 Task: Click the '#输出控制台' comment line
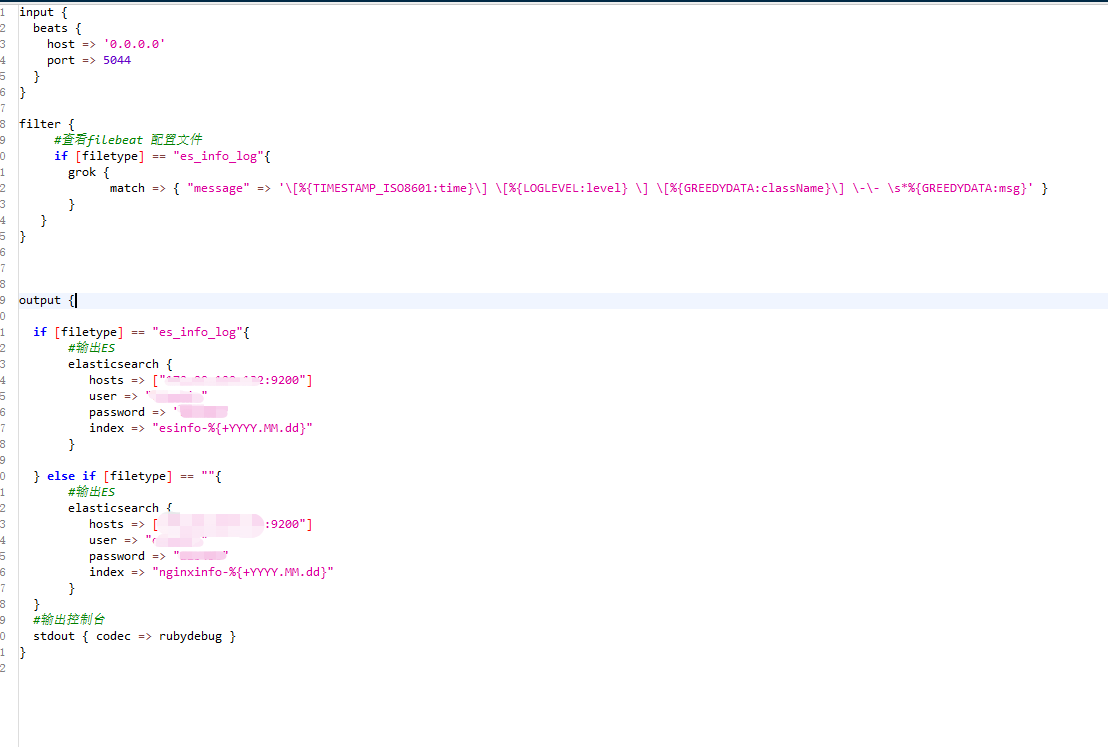(68, 620)
